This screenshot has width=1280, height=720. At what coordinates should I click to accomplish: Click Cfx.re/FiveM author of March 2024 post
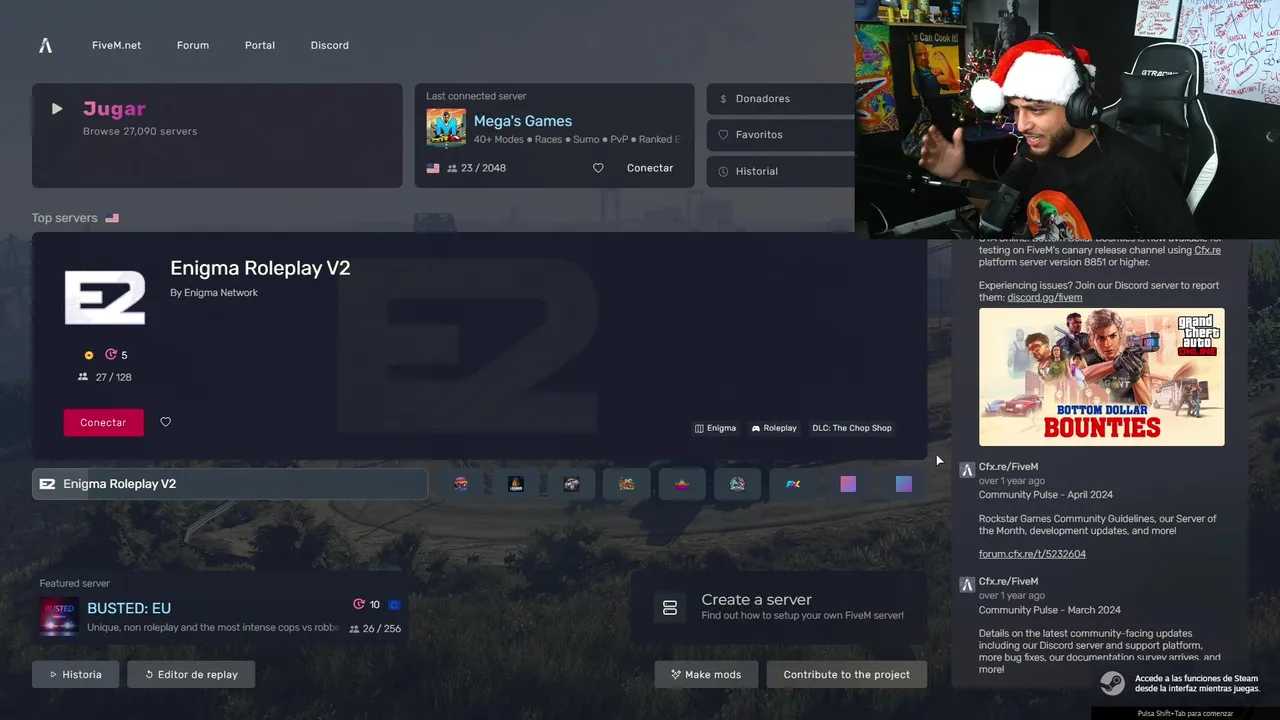click(1008, 582)
